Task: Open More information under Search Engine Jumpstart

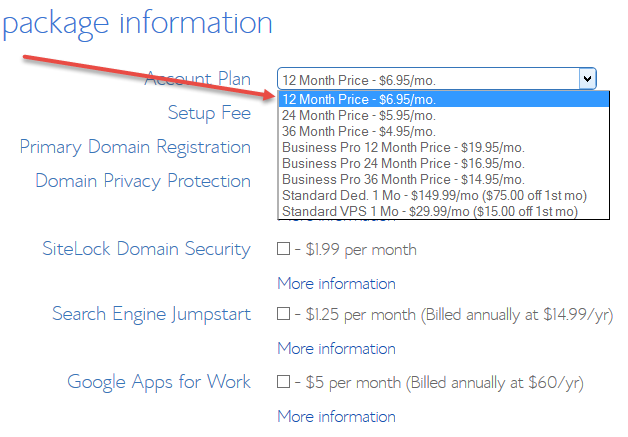Action: [336, 348]
